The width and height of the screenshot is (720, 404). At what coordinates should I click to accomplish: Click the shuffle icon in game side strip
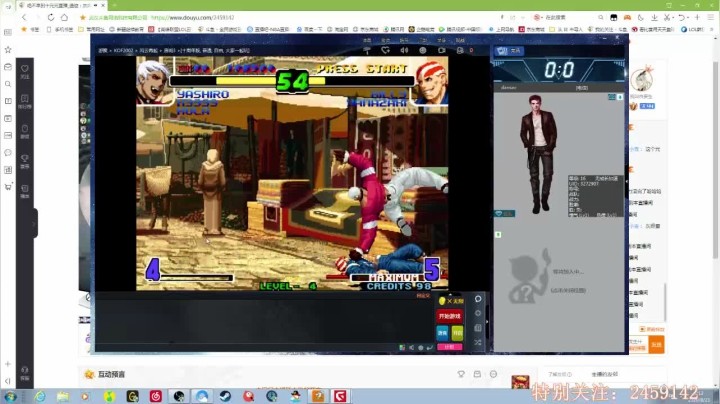point(478,342)
